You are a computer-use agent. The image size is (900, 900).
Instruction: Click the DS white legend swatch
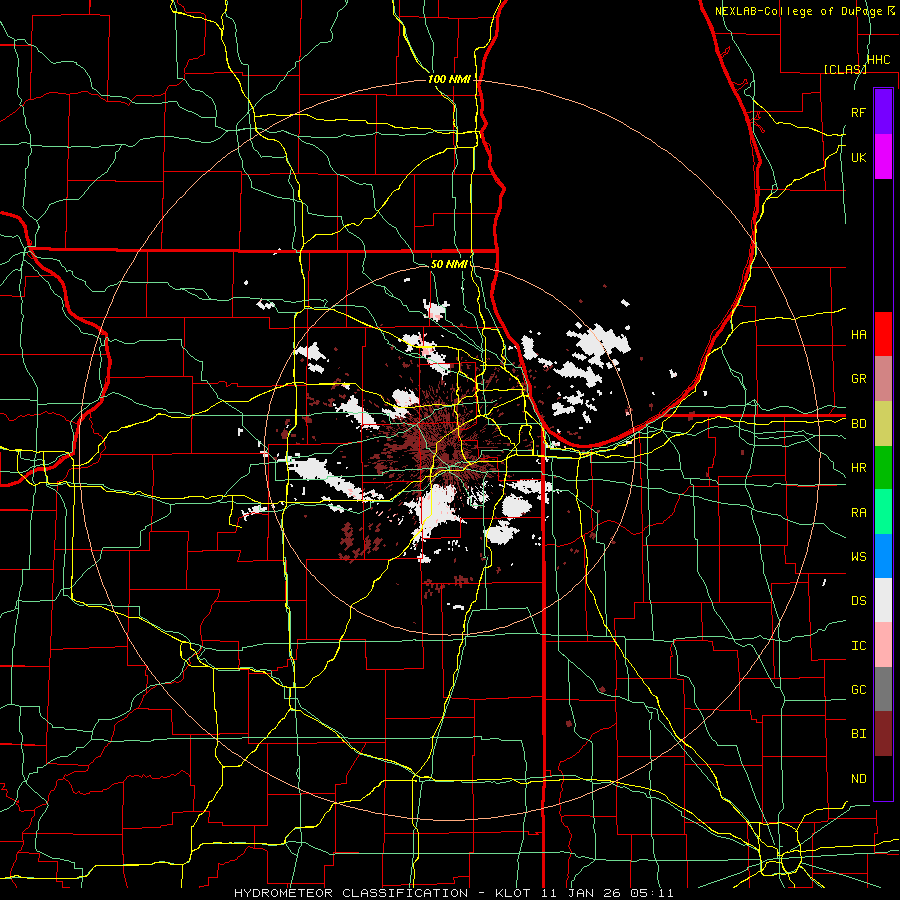click(x=883, y=600)
